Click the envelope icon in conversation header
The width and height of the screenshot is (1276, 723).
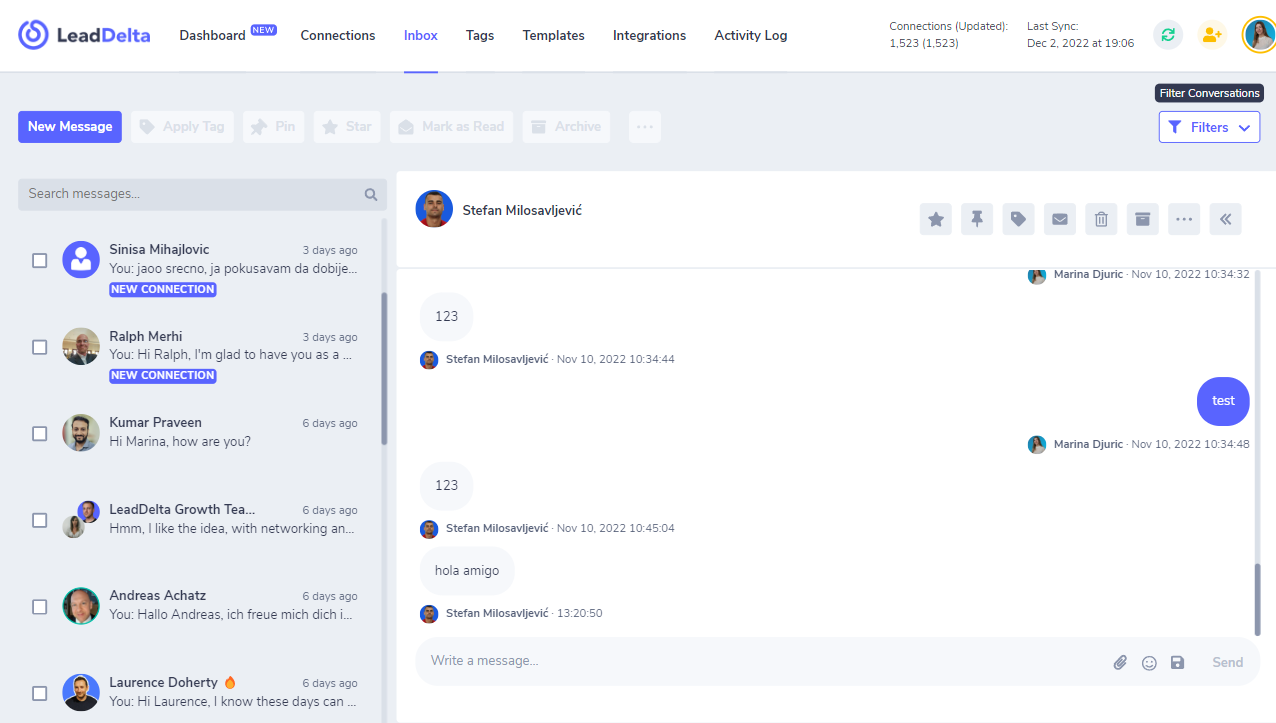coord(1060,219)
